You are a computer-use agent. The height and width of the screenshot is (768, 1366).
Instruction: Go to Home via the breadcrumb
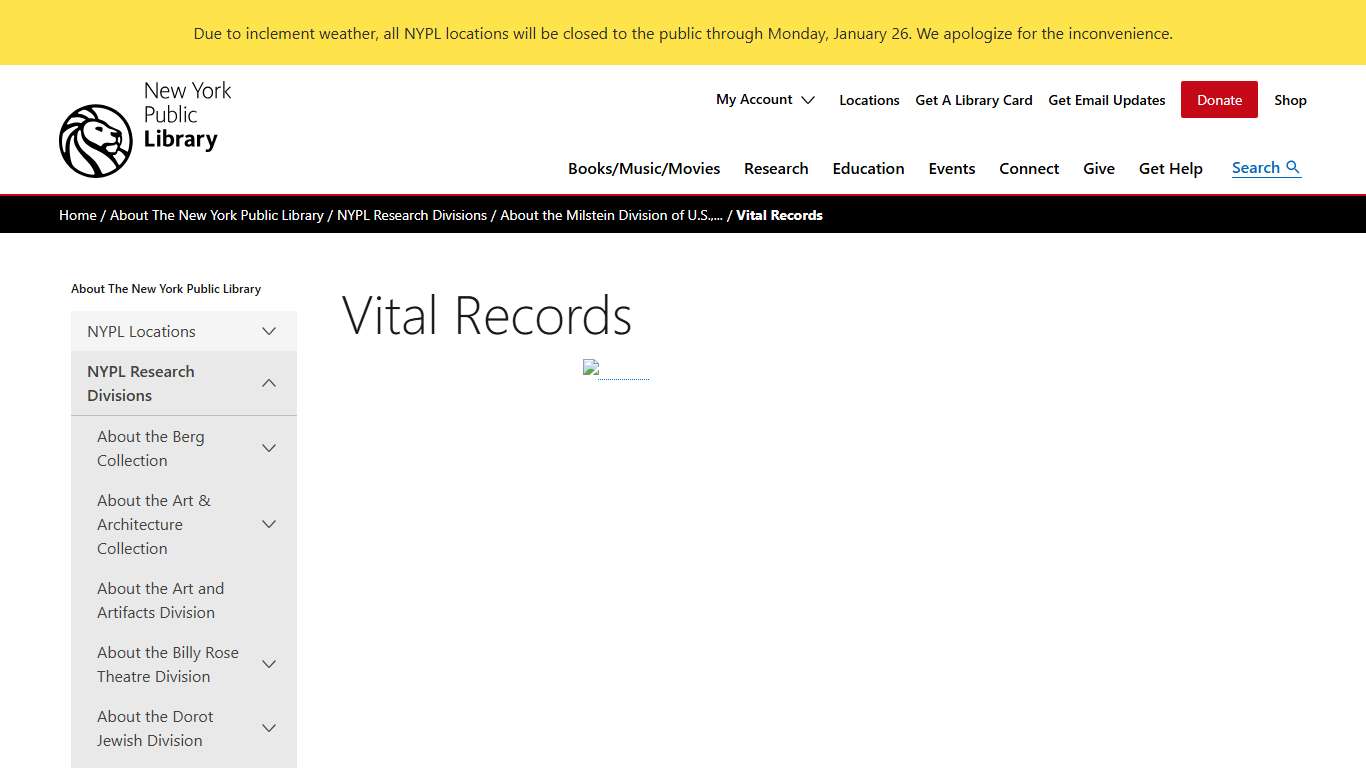pos(77,215)
